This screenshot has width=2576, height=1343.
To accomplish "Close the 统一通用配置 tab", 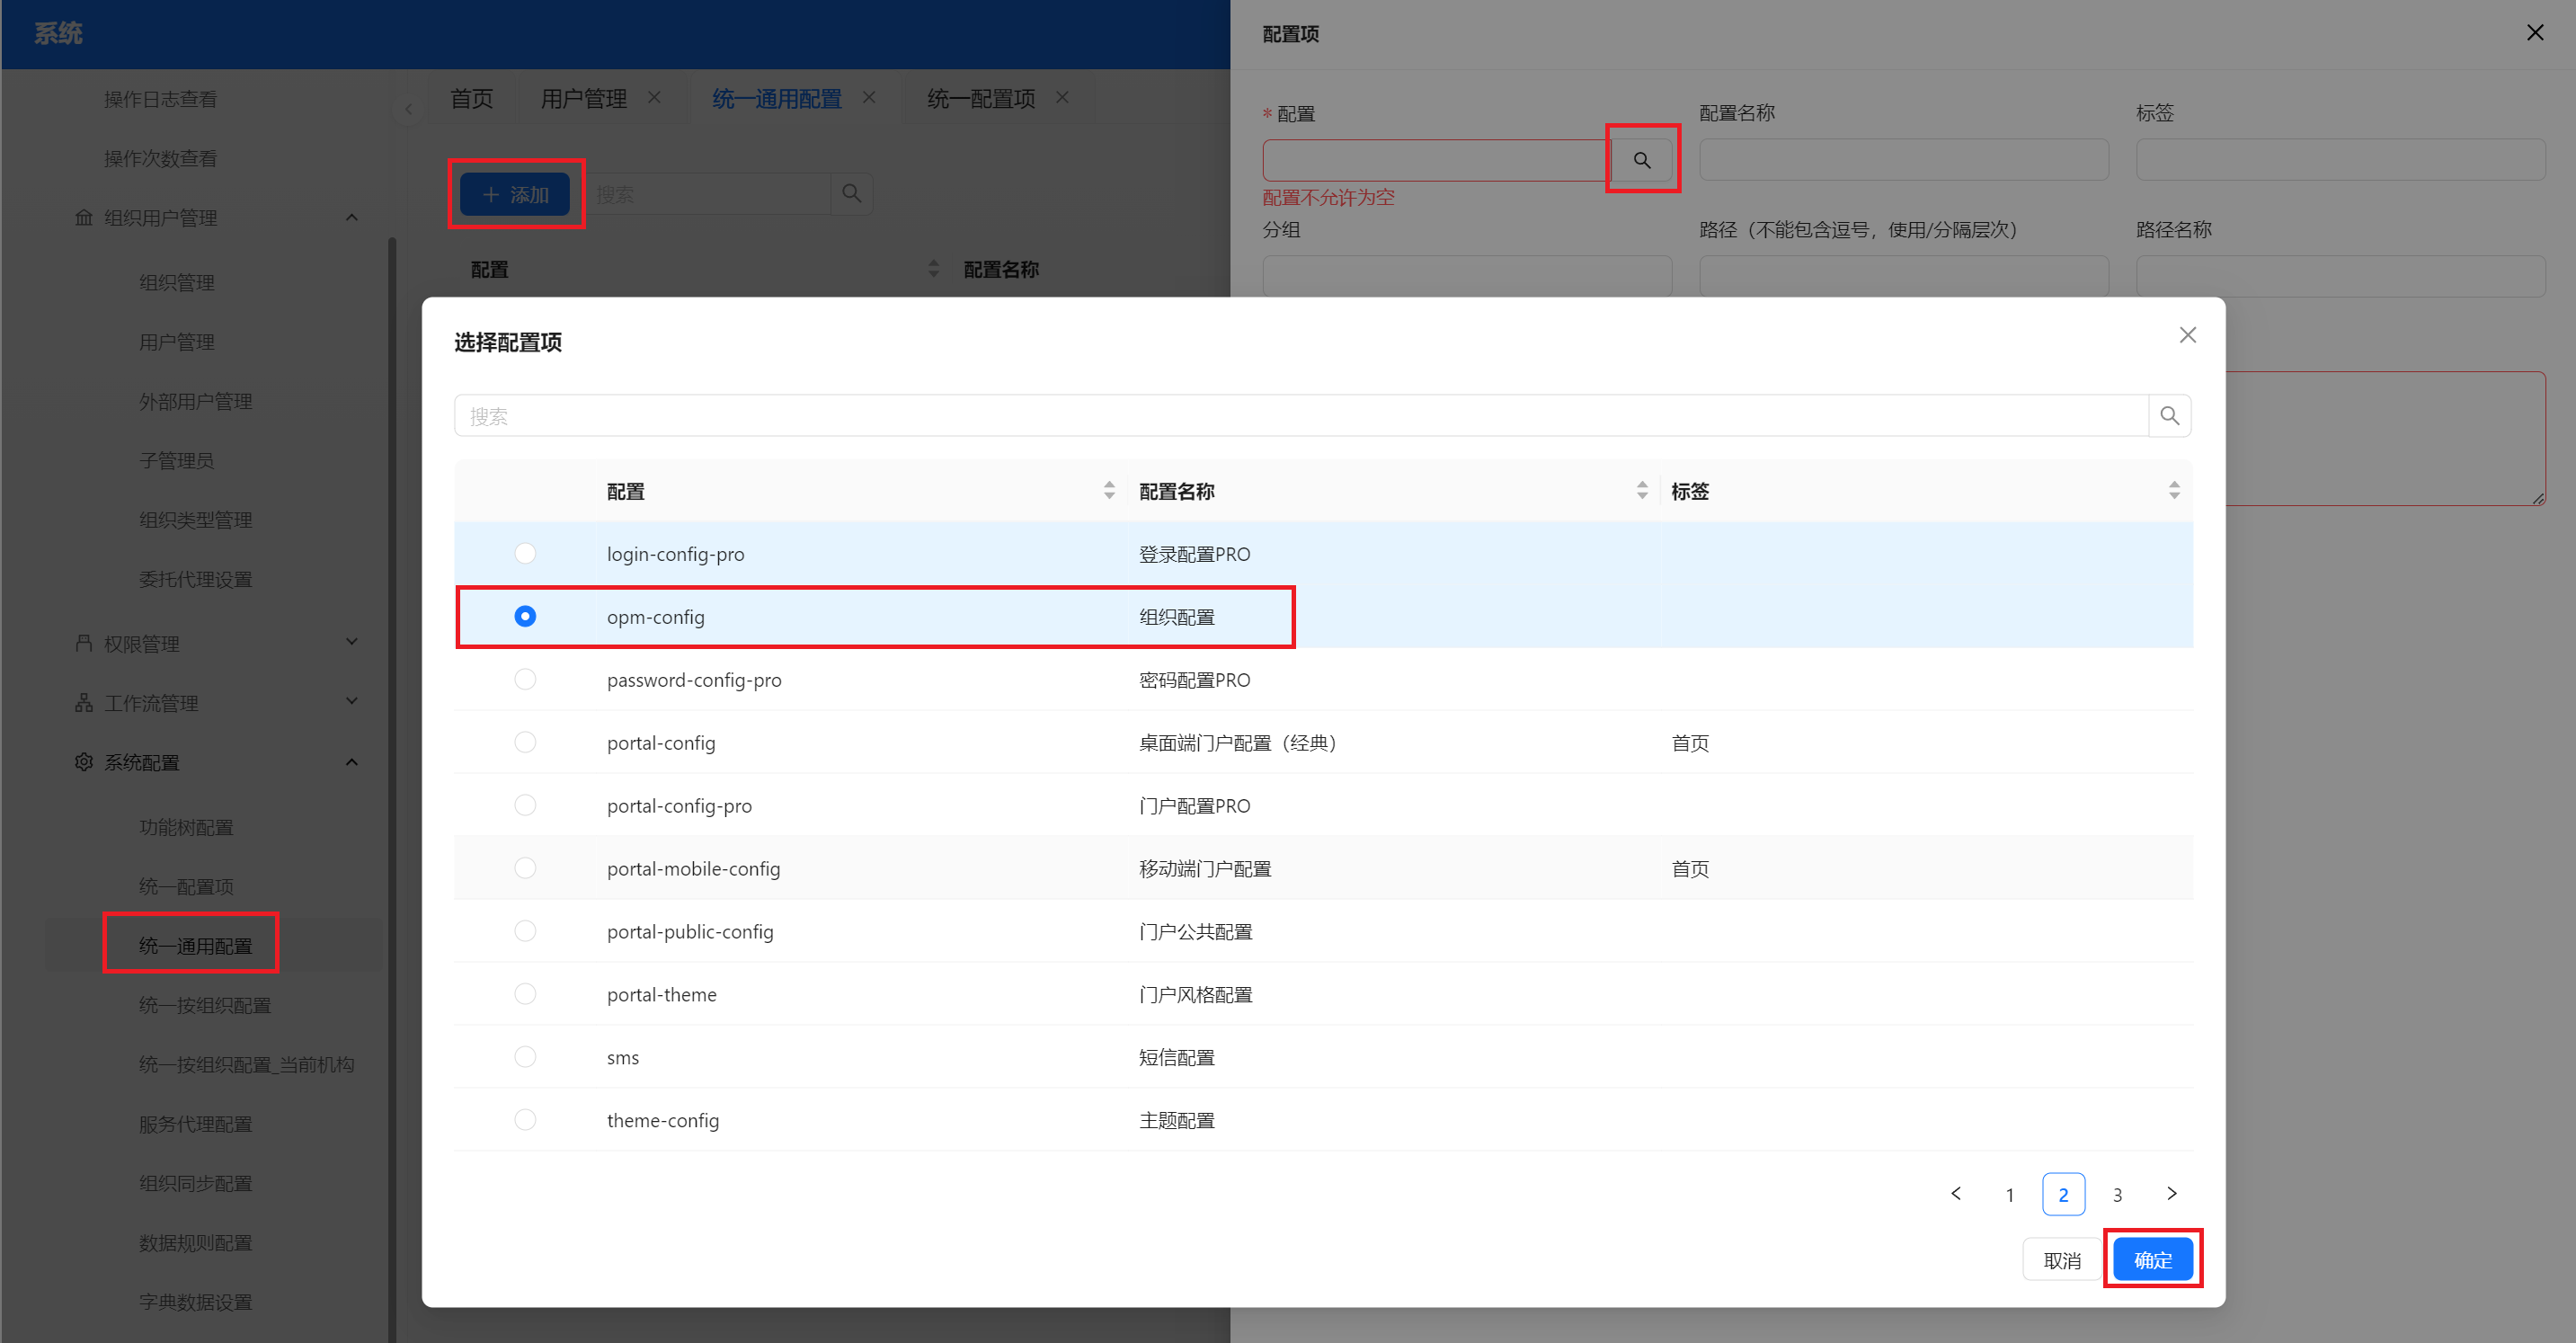I will 869,98.
